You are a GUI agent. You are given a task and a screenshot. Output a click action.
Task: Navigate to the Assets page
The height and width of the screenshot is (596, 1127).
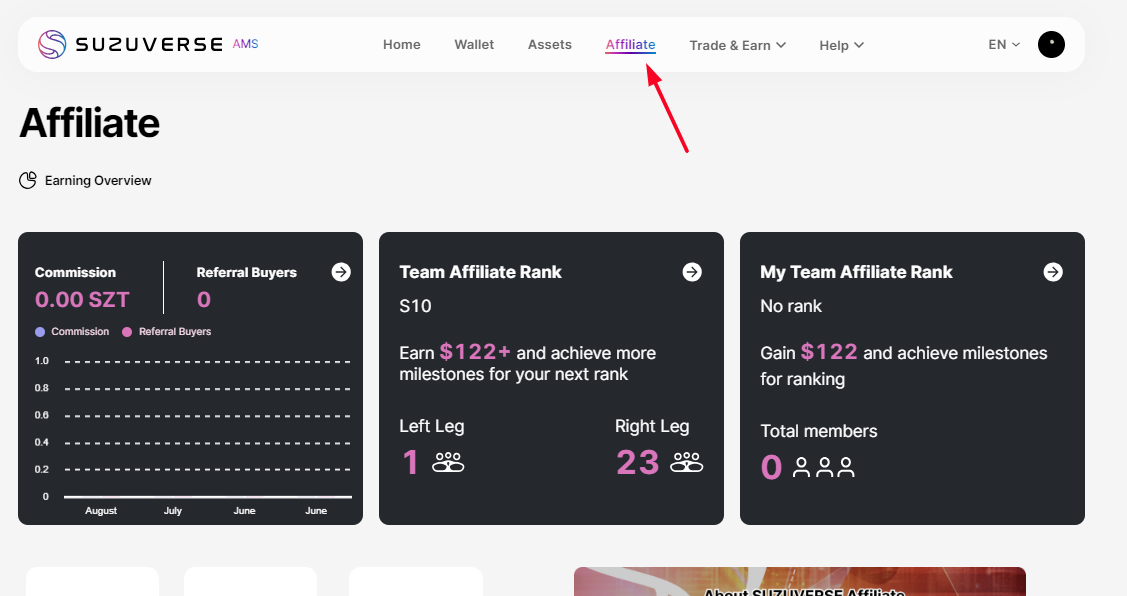coord(550,45)
